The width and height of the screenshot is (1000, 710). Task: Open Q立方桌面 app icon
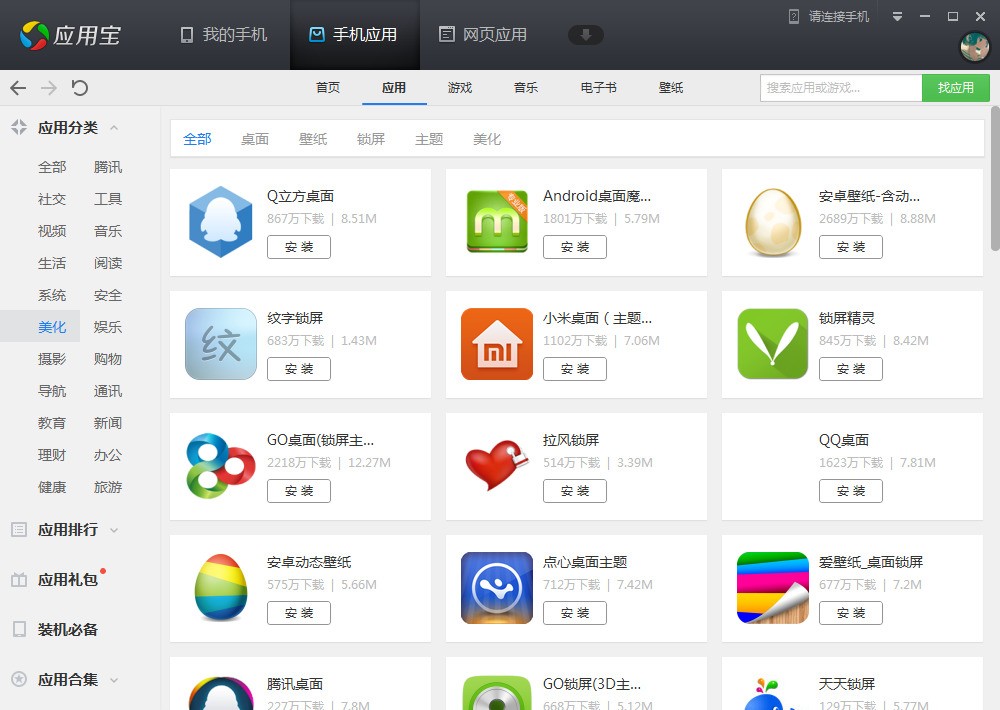coord(221,222)
